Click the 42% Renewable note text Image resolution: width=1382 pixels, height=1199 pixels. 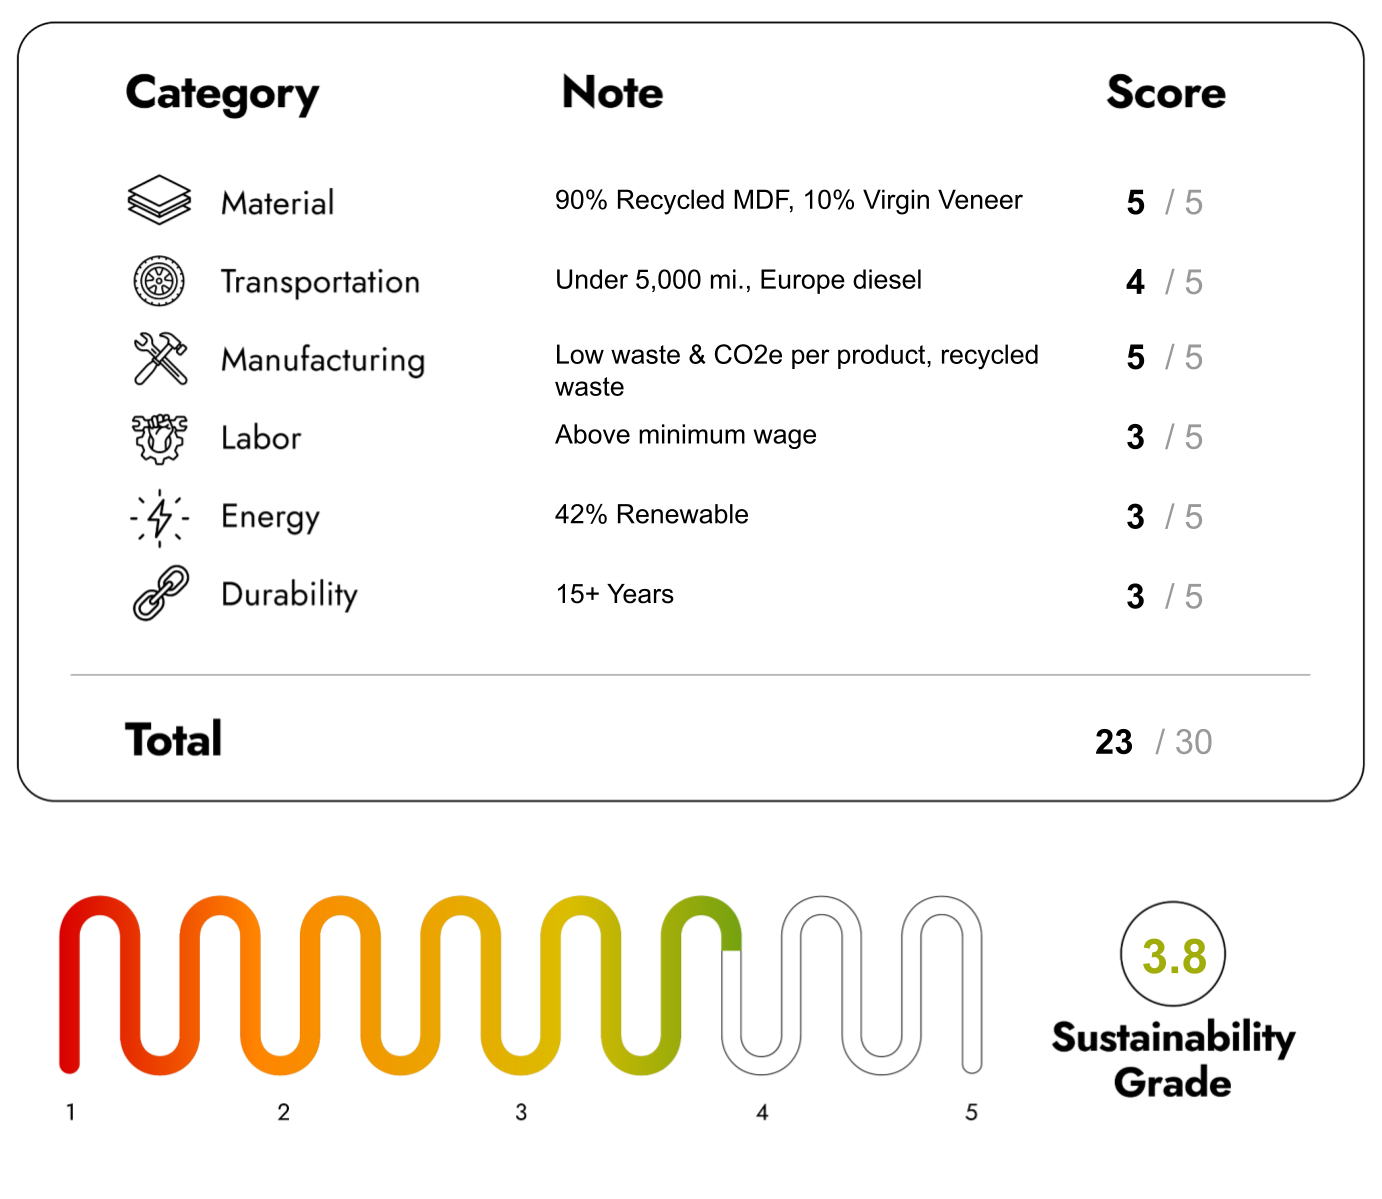[x=651, y=514]
